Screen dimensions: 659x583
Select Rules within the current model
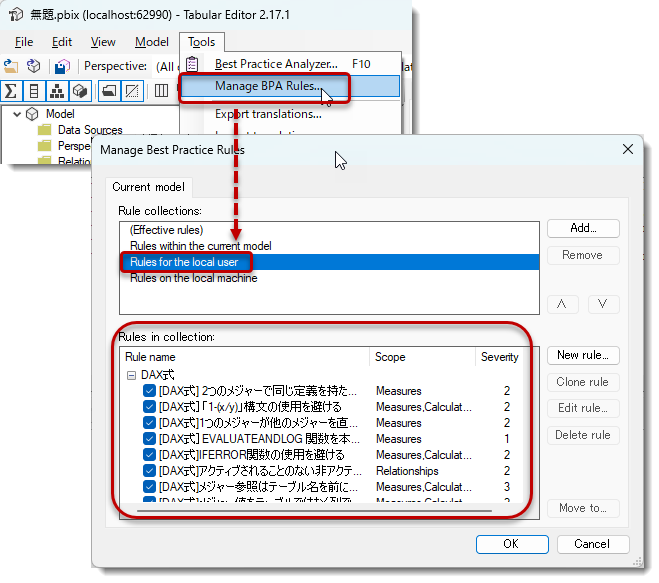click(329, 246)
